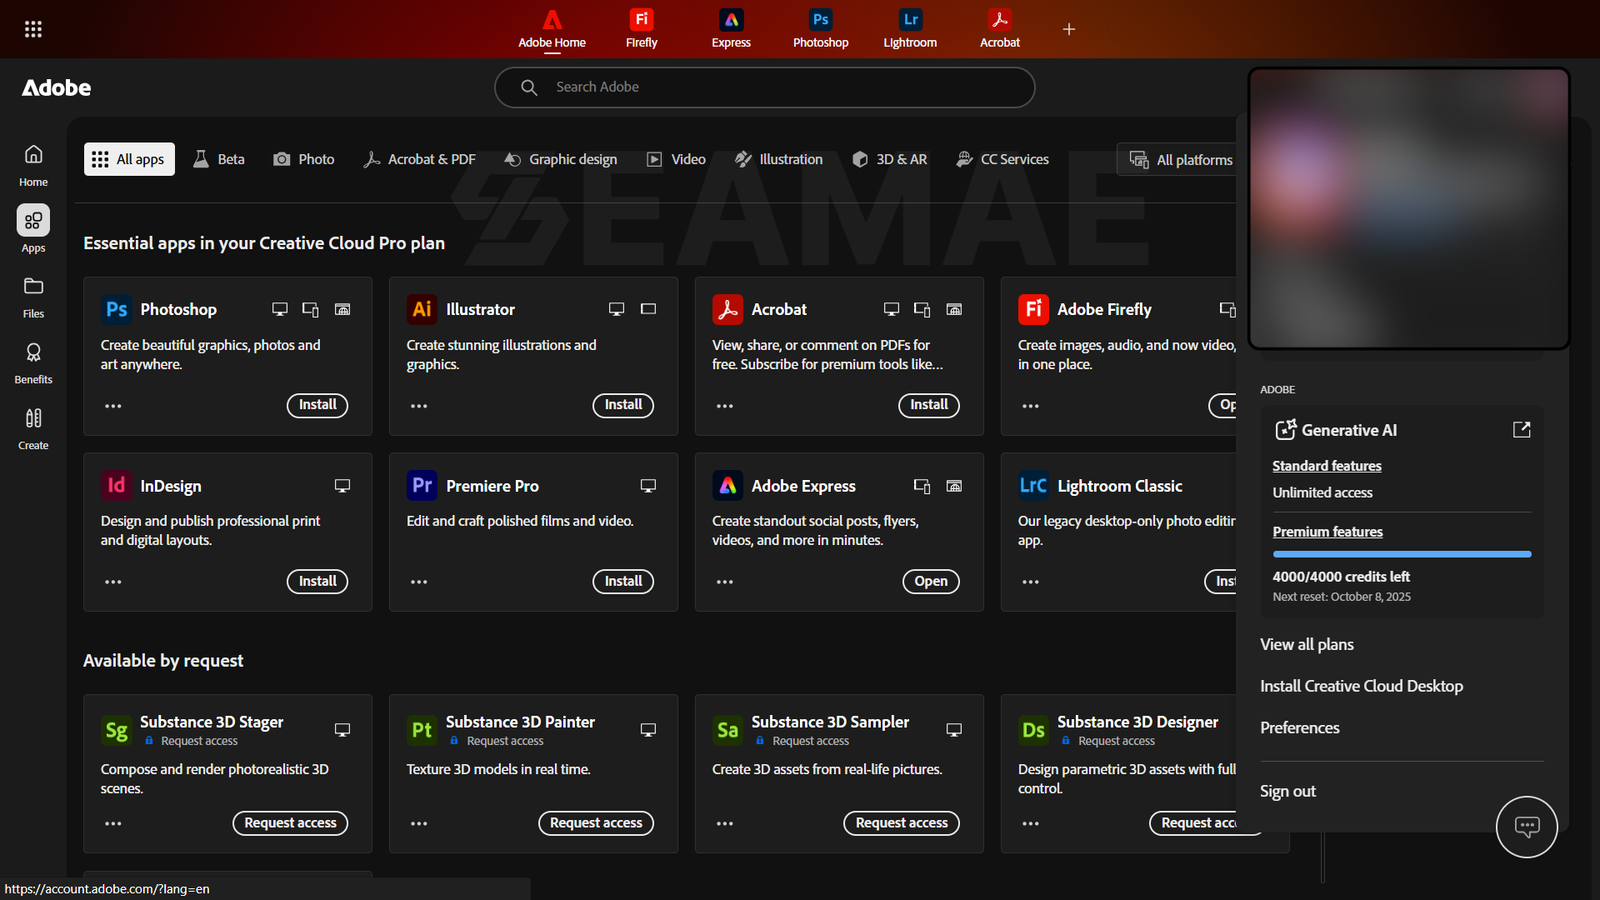This screenshot has width=1600, height=900.
Task: Click the Premiere Pro Pr app icon
Action: point(422,486)
